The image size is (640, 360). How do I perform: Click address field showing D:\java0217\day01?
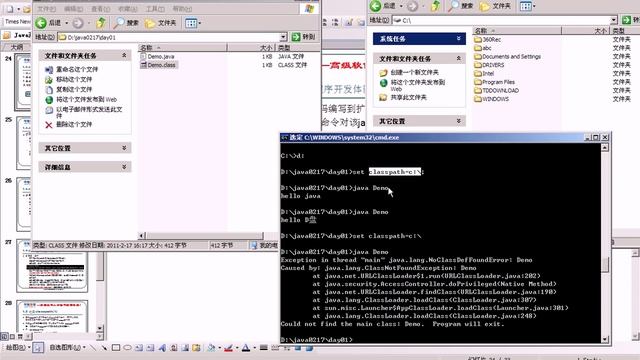click(x=169, y=37)
